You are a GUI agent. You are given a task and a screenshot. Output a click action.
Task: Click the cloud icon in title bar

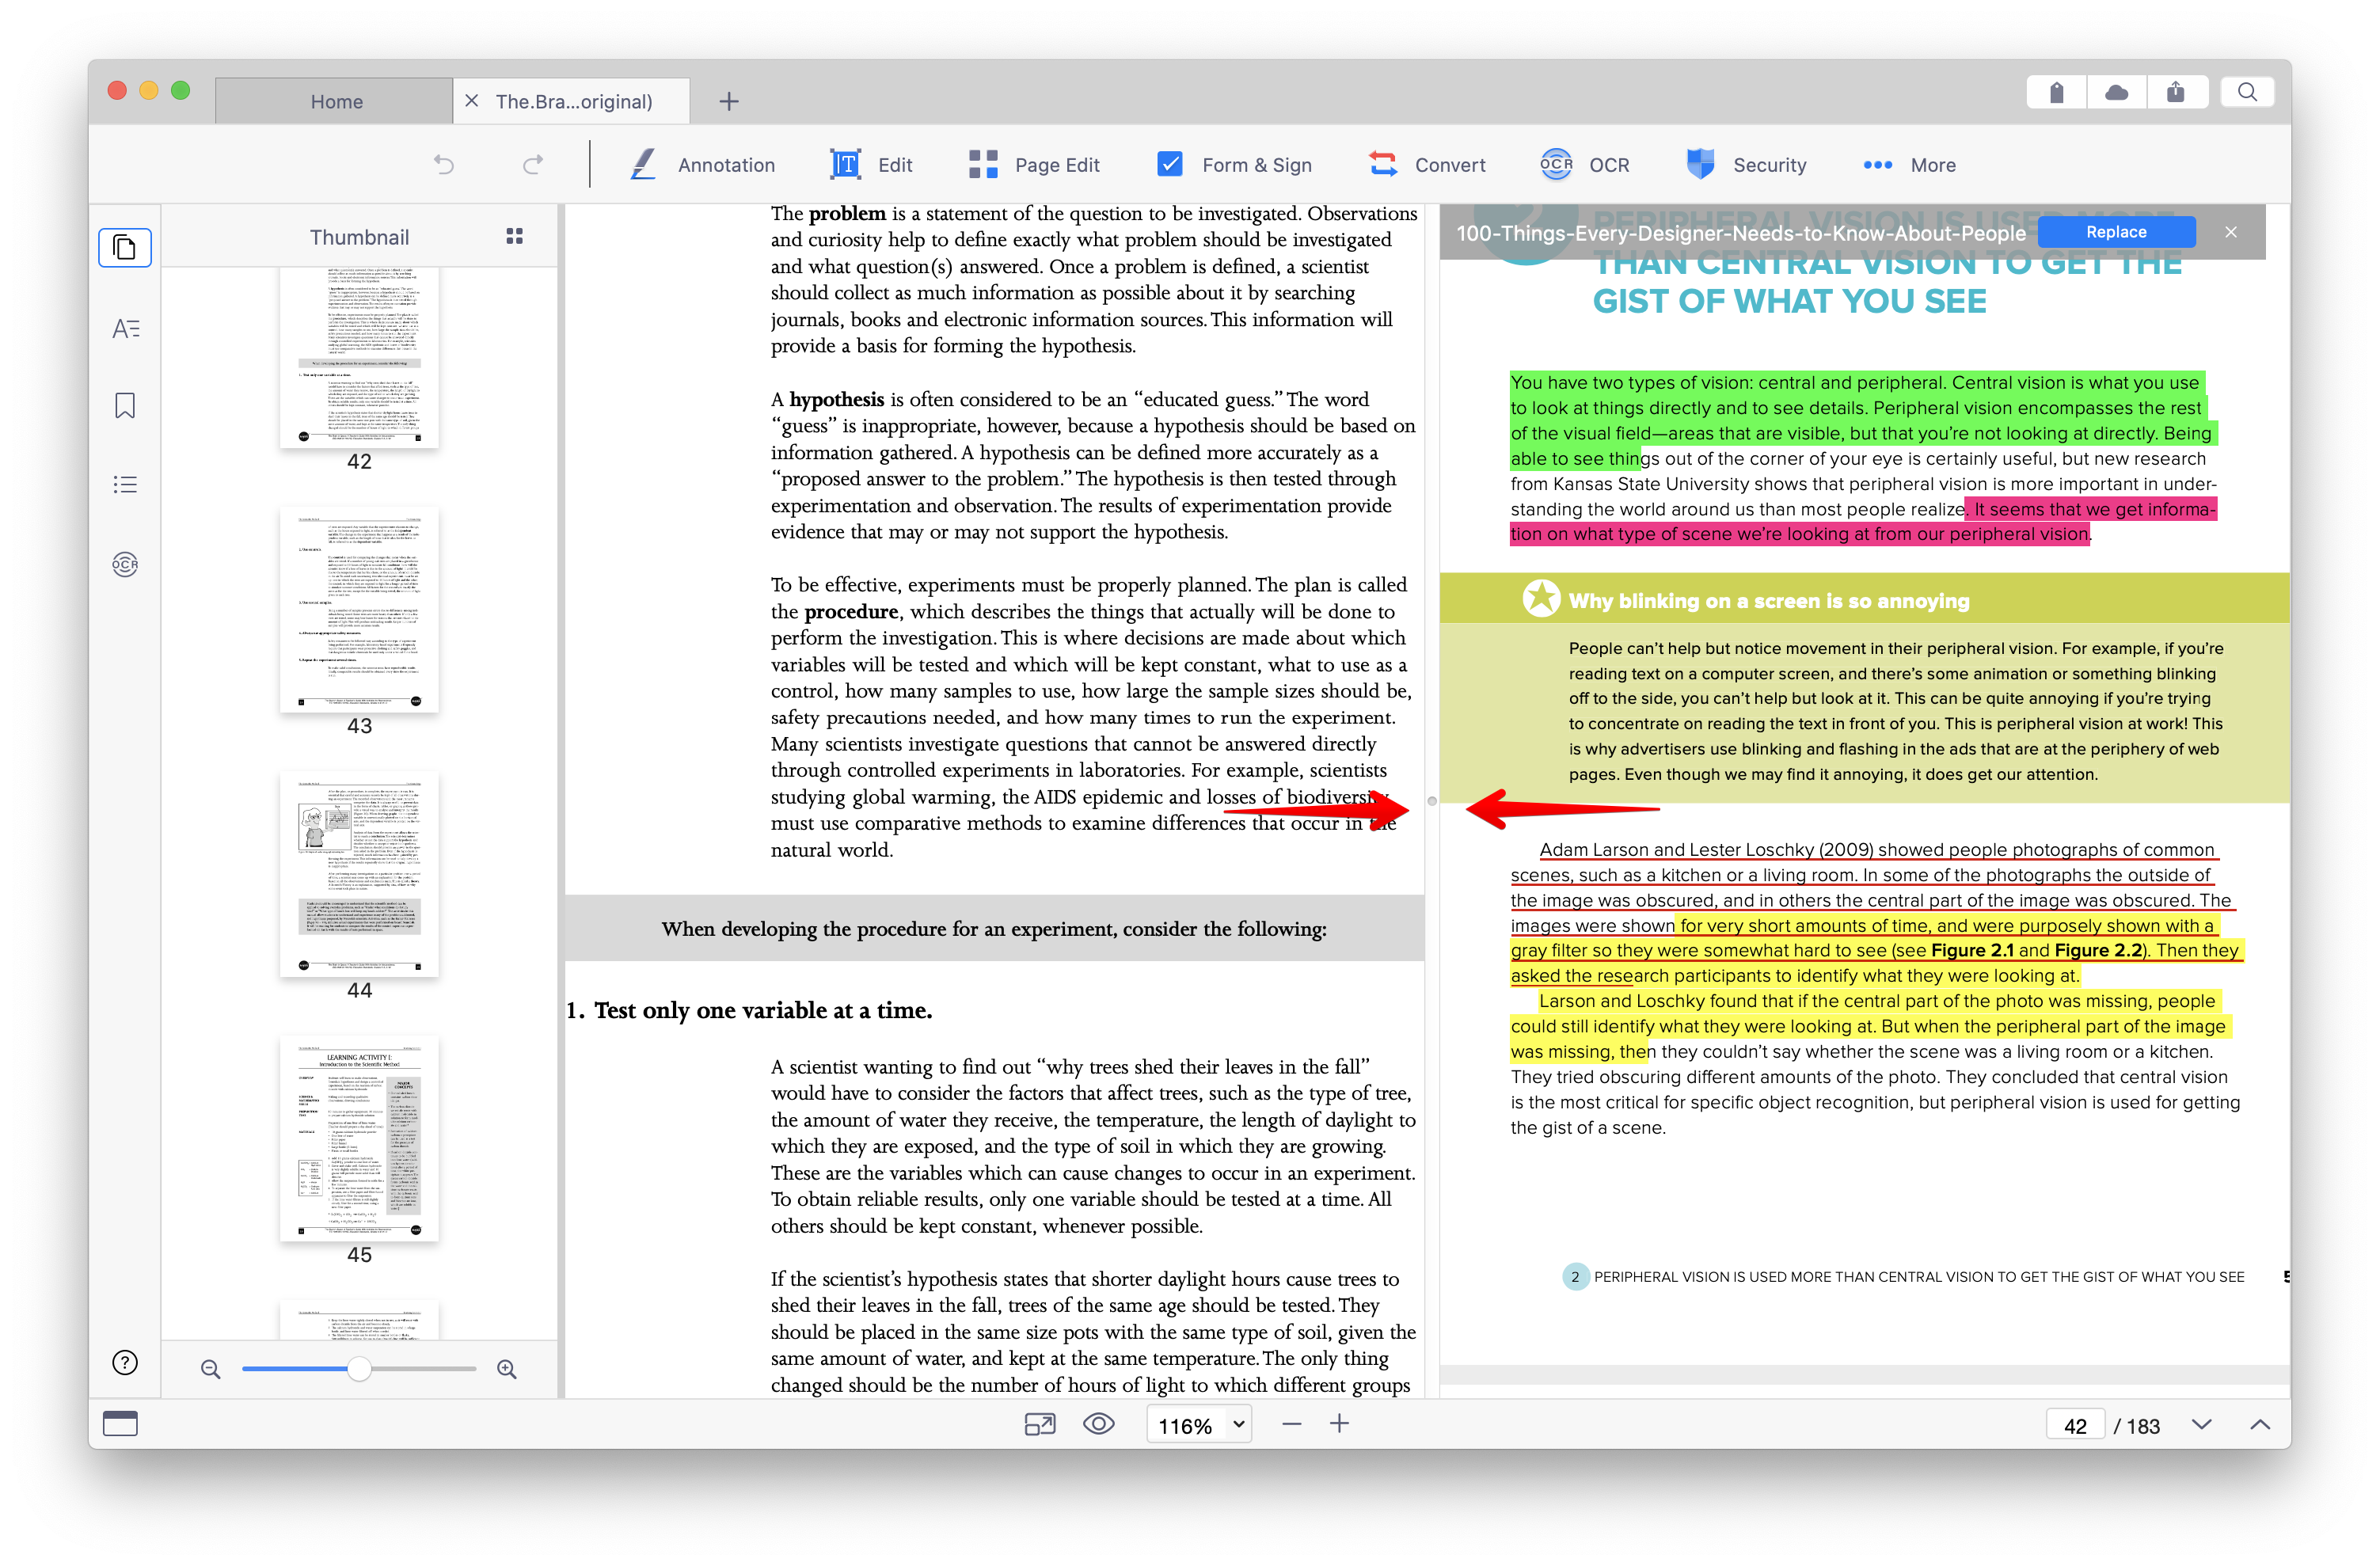(x=2116, y=92)
